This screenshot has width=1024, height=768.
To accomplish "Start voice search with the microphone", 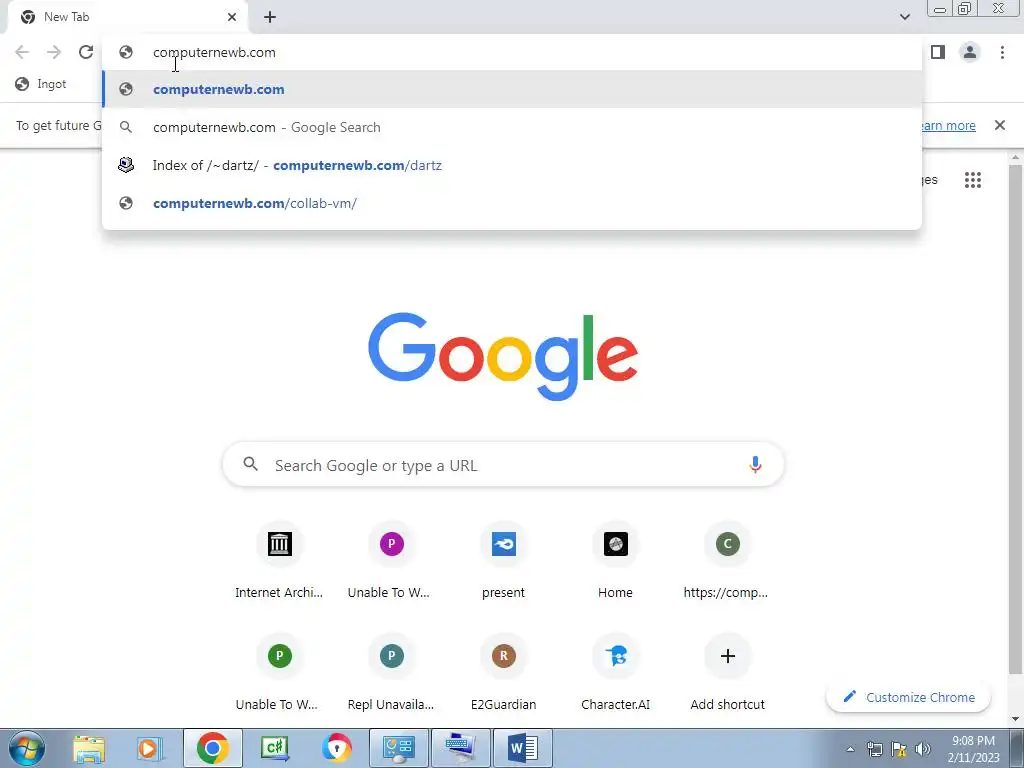I will pos(755,465).
